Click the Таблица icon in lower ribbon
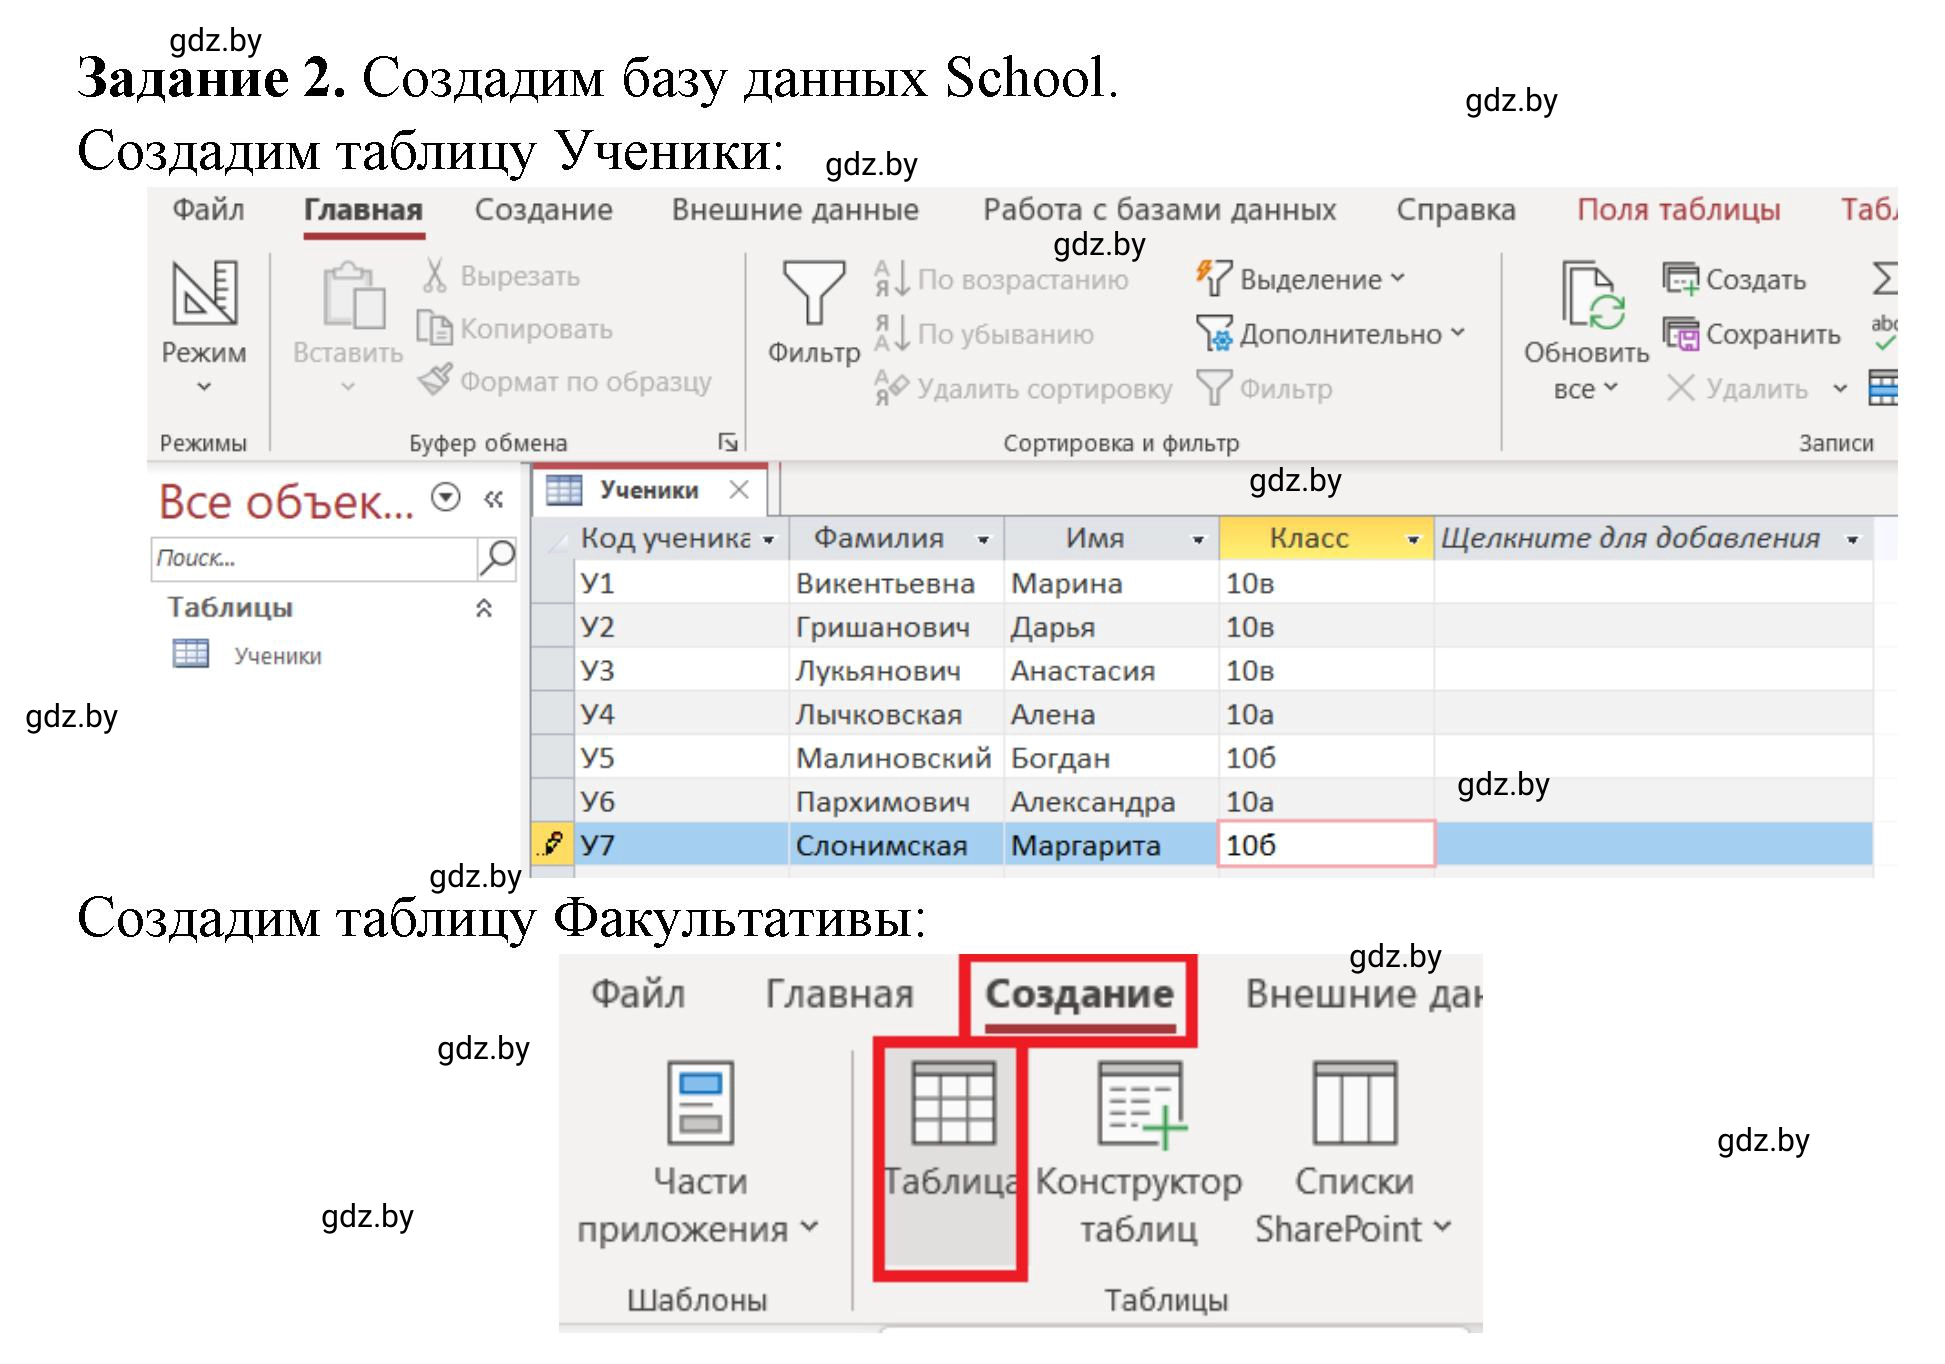 tap(953, 1103)
